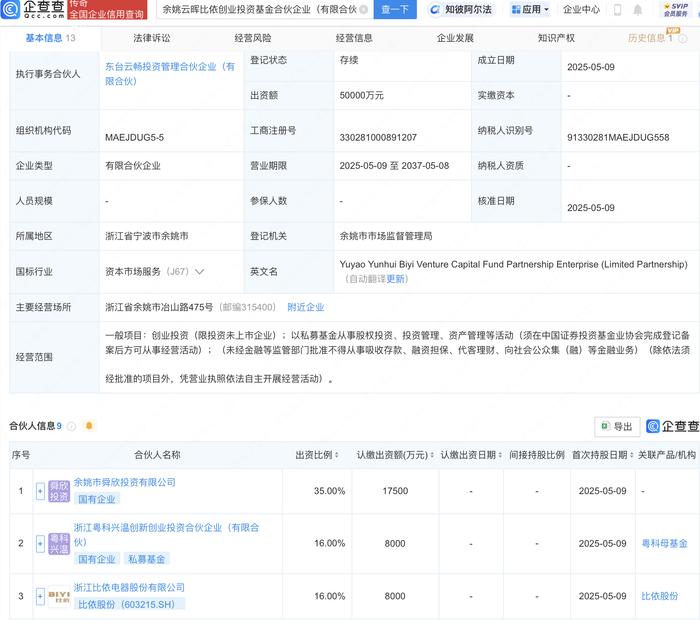Click the 粤科兴温 purple logo thumbnail

coord(59,544)
